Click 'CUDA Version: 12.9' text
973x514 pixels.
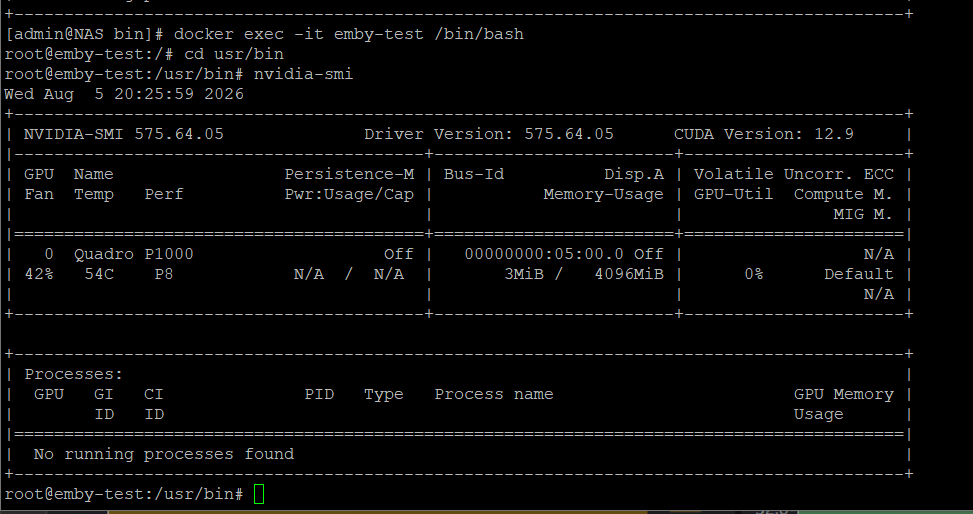click(764, 134)
